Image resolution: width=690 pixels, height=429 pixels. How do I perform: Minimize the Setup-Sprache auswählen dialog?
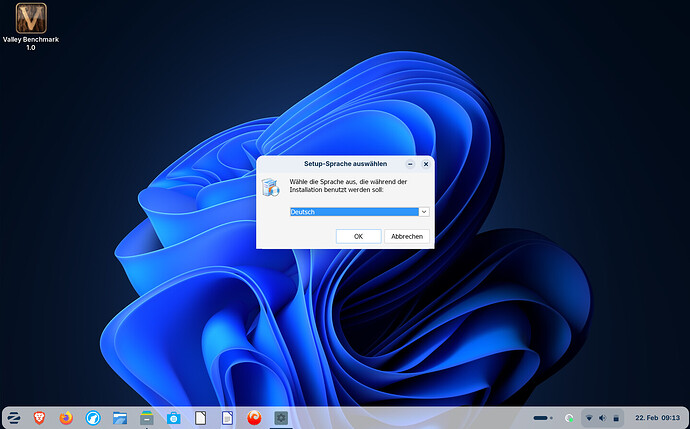(409, 163)
